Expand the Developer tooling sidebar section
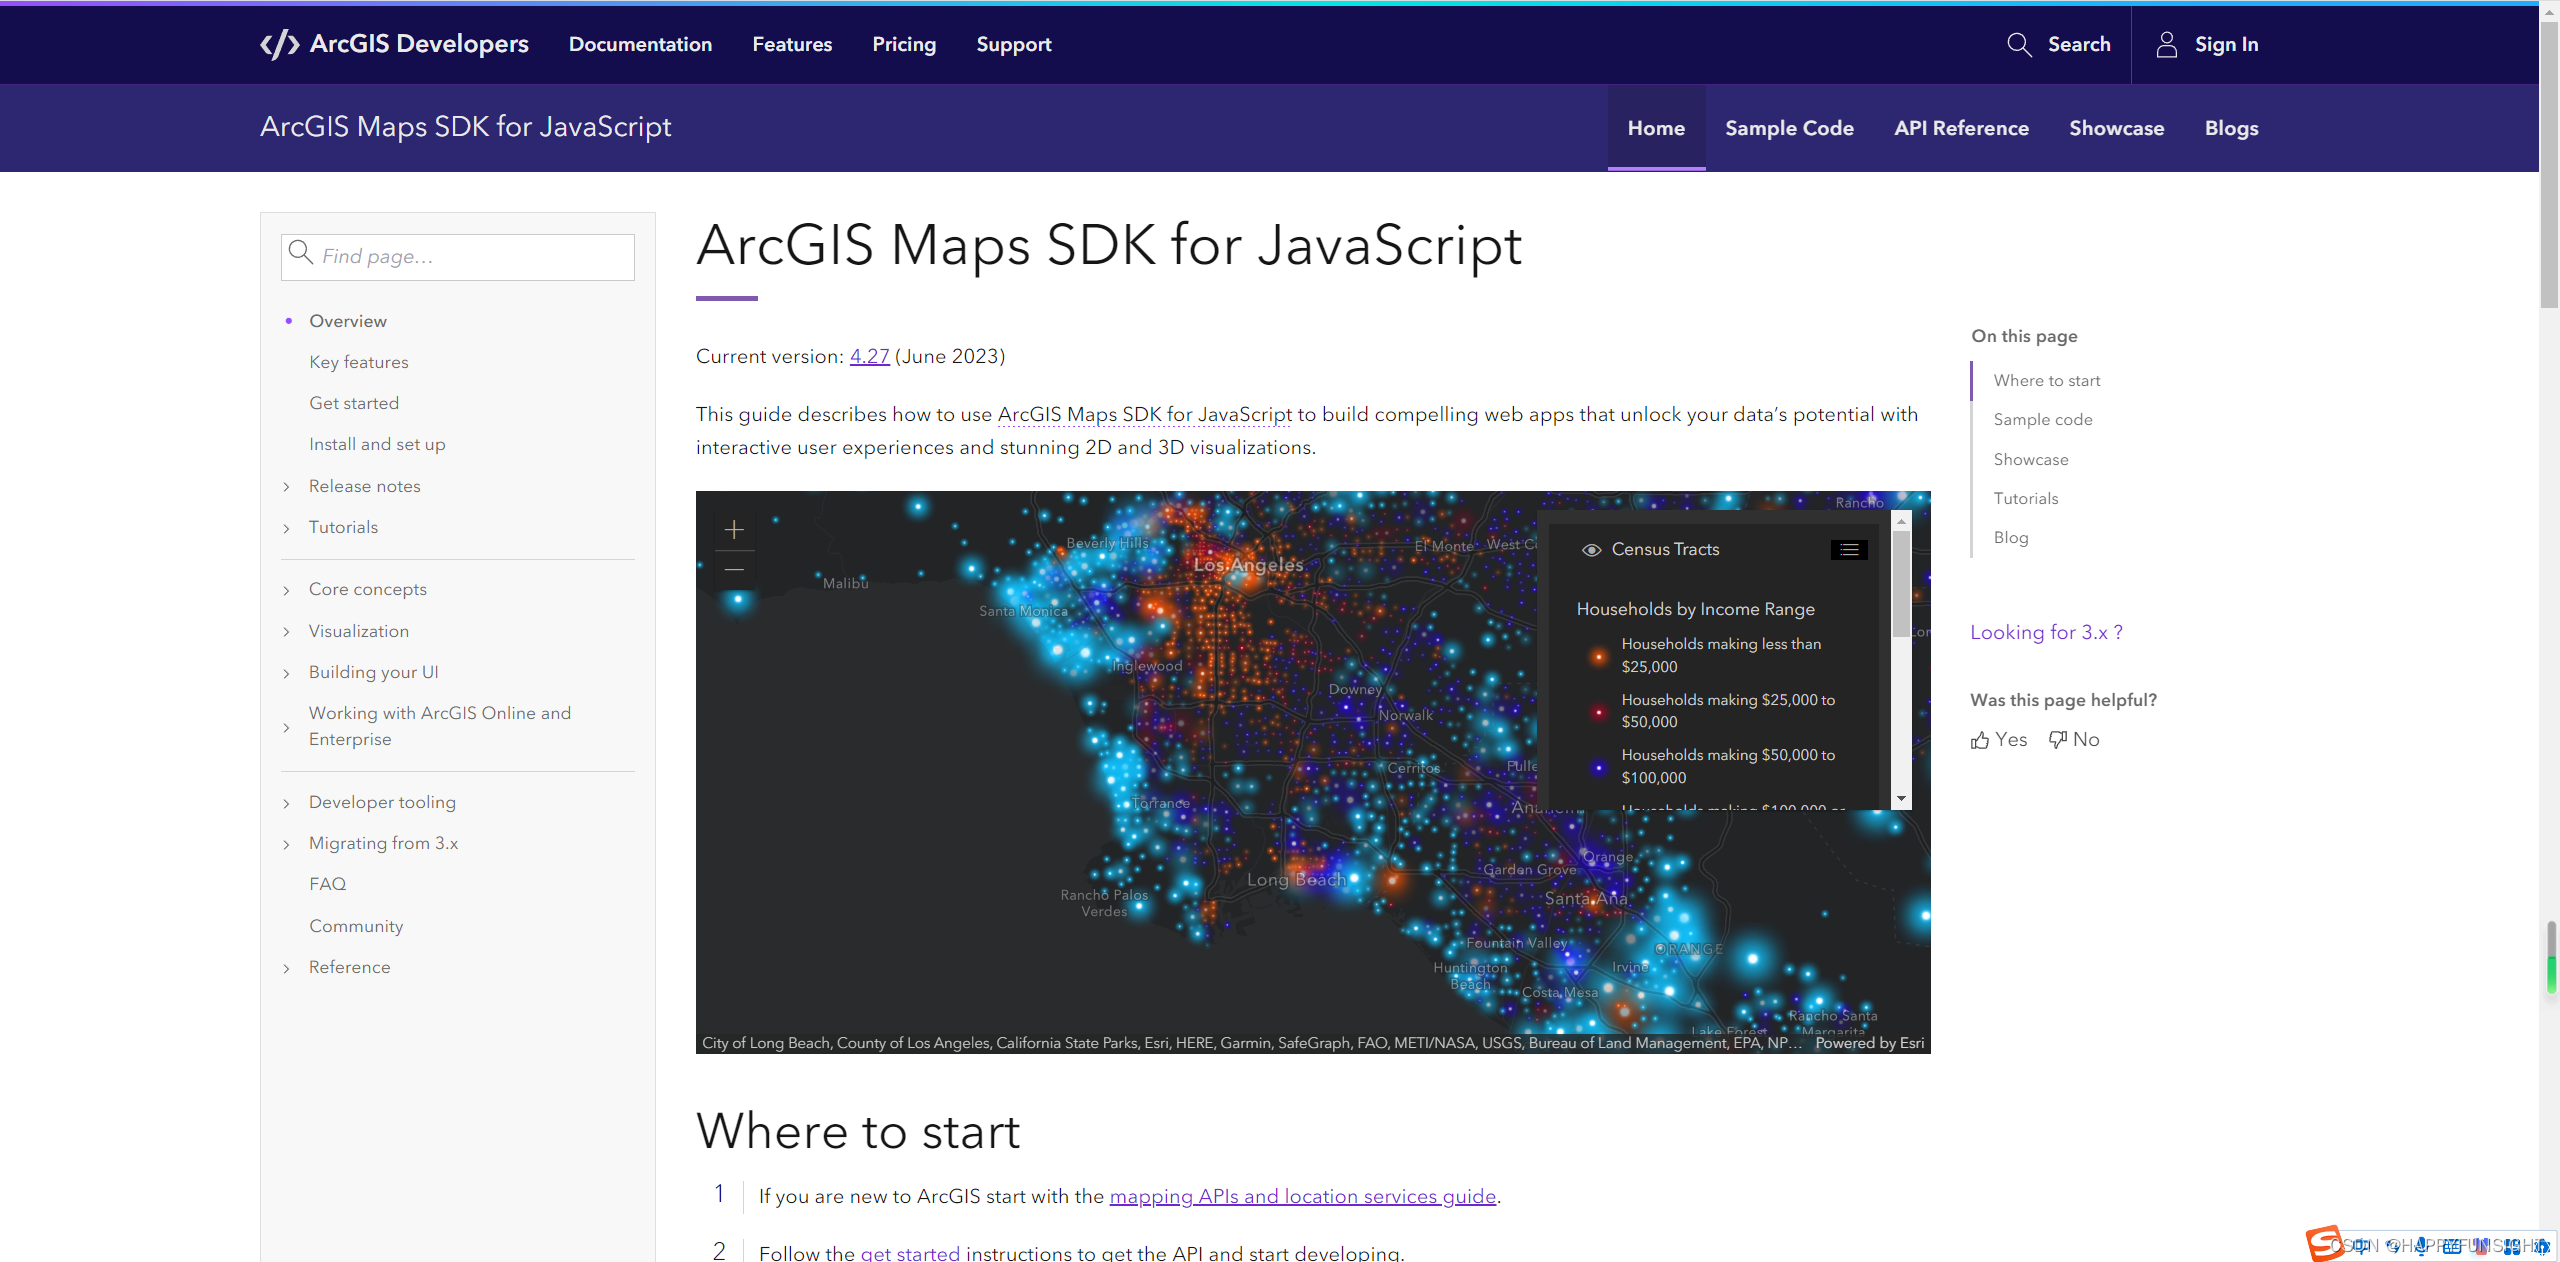2560x1262 pixels. pos(287,803)
